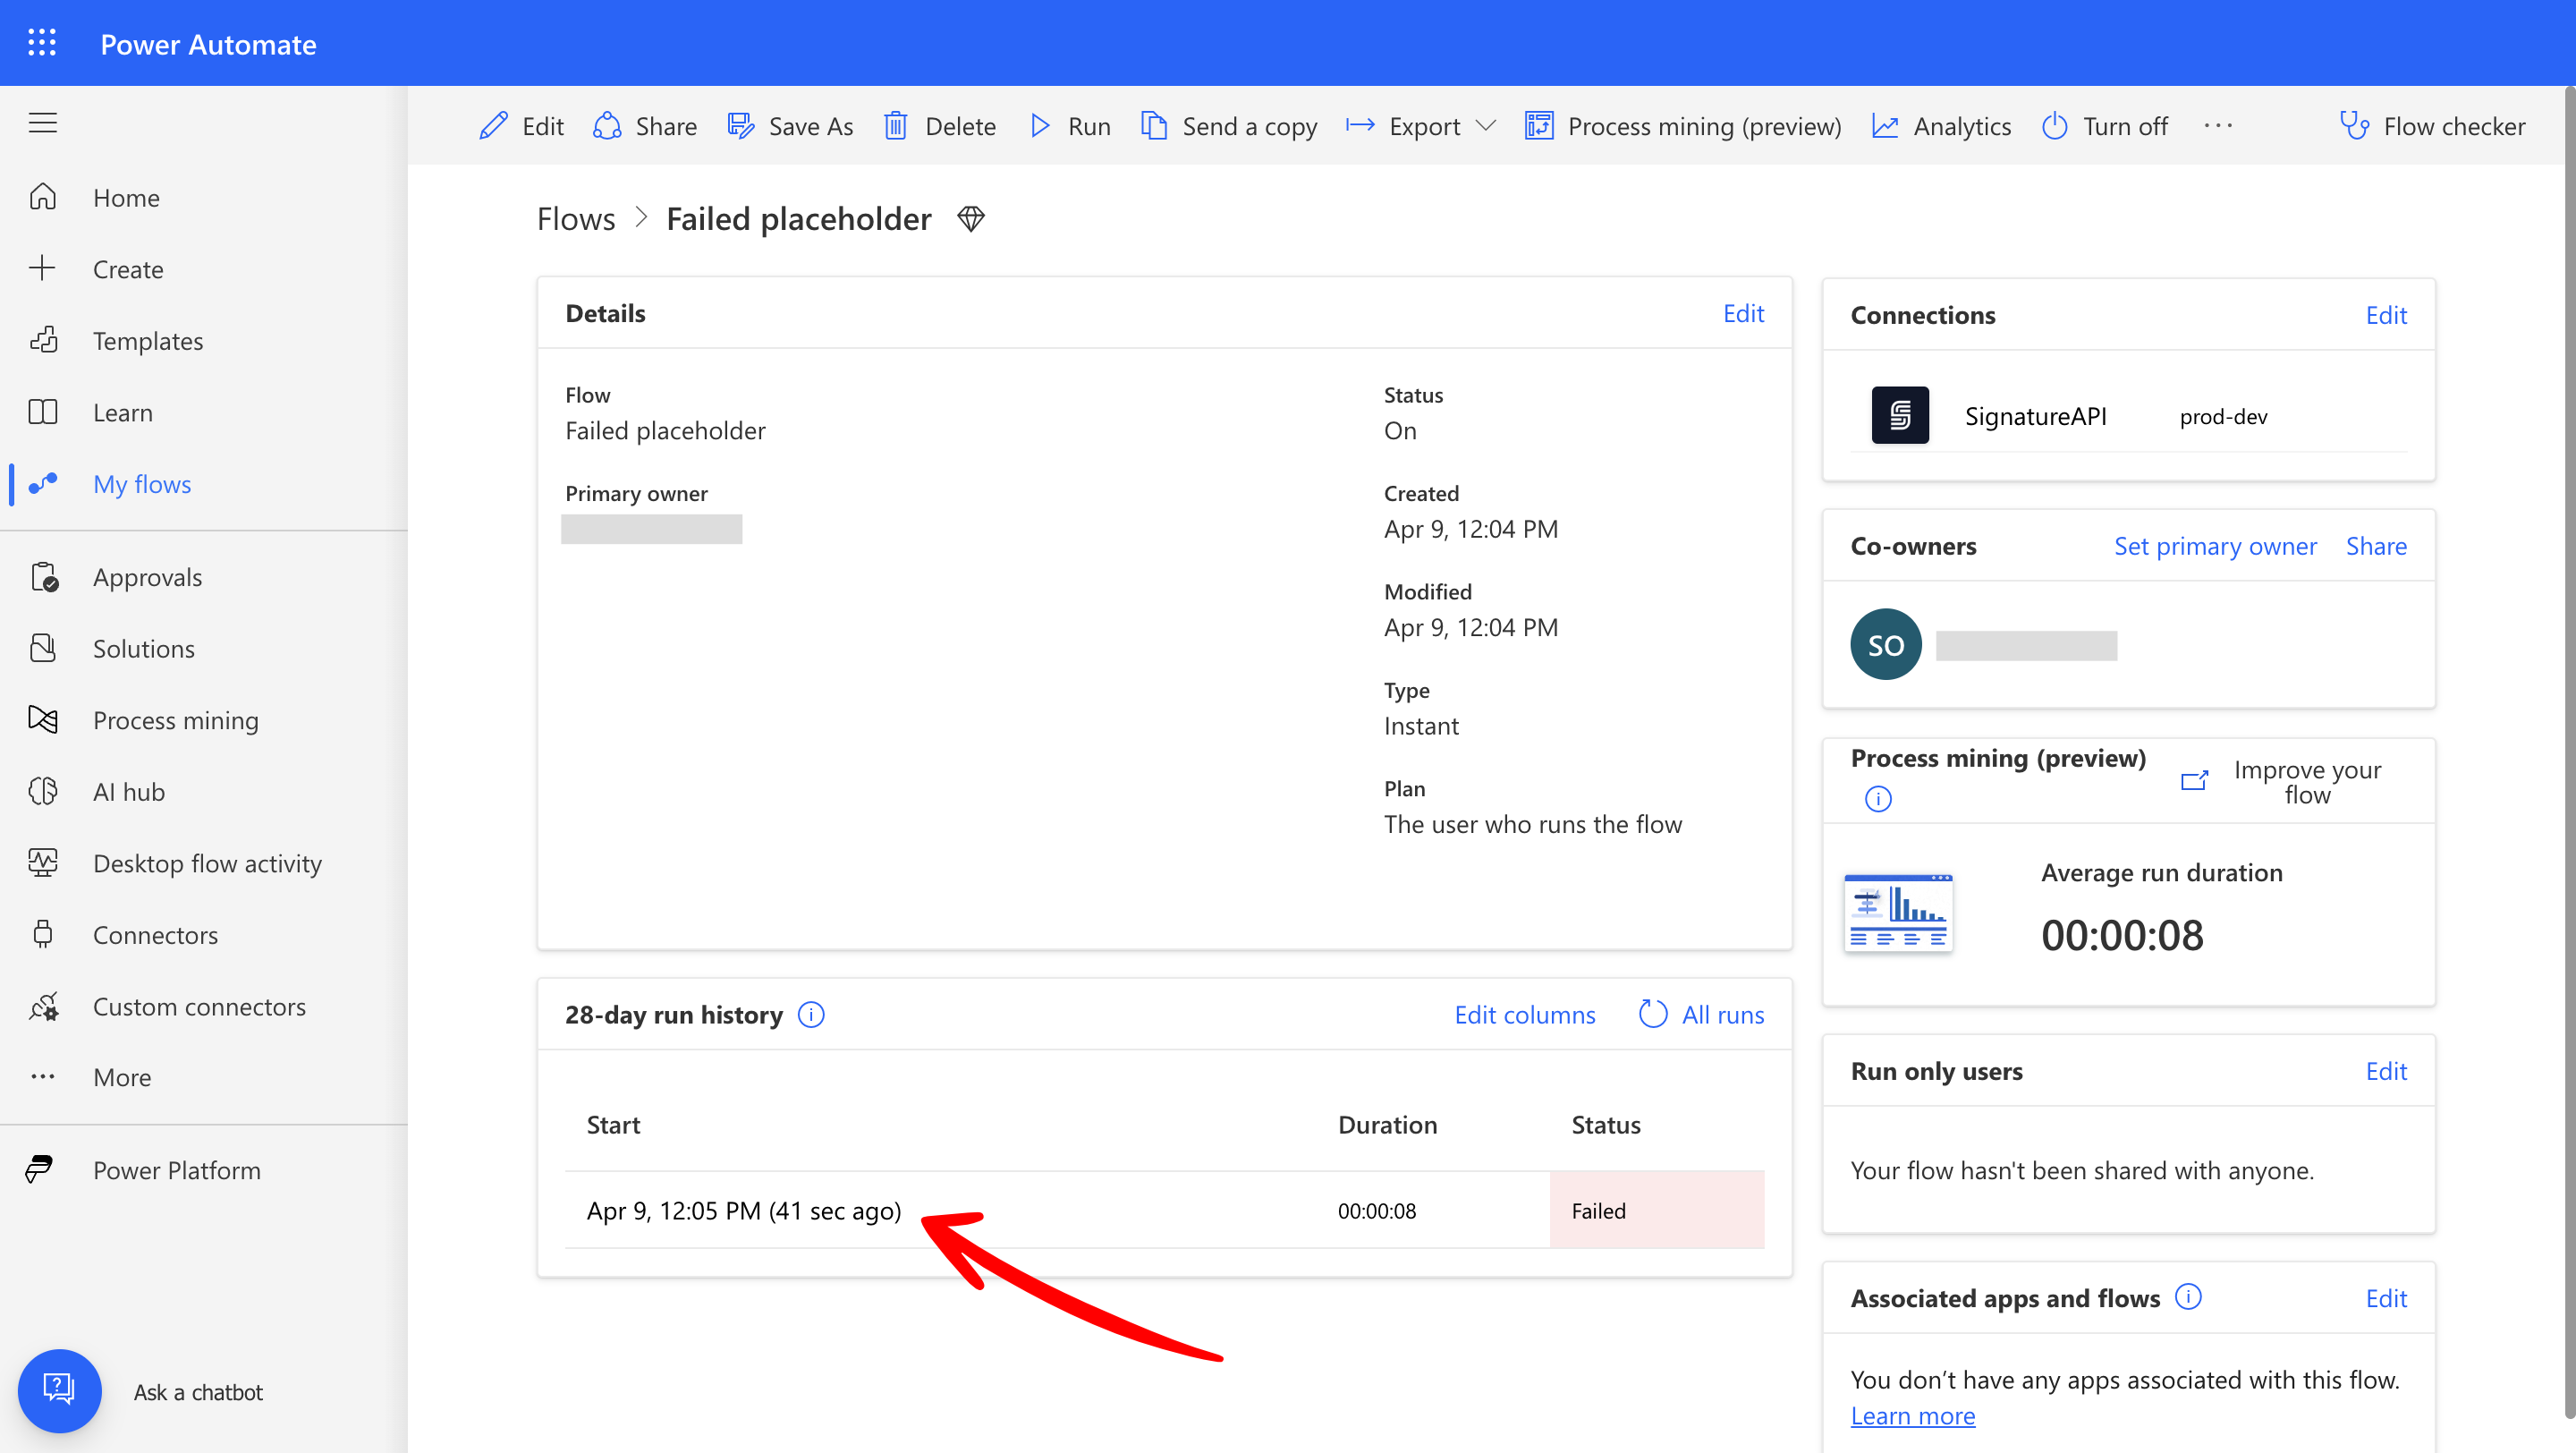Click Associated apps and flows info icon
Viewport: 2576px width, 1453px height.
pos(2188,1297)
